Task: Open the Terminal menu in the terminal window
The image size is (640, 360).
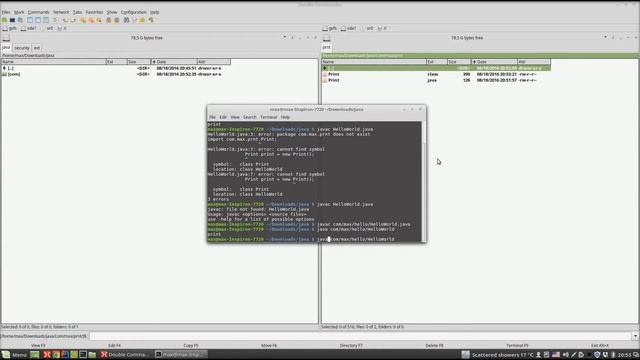Action: tap(269, 117)
